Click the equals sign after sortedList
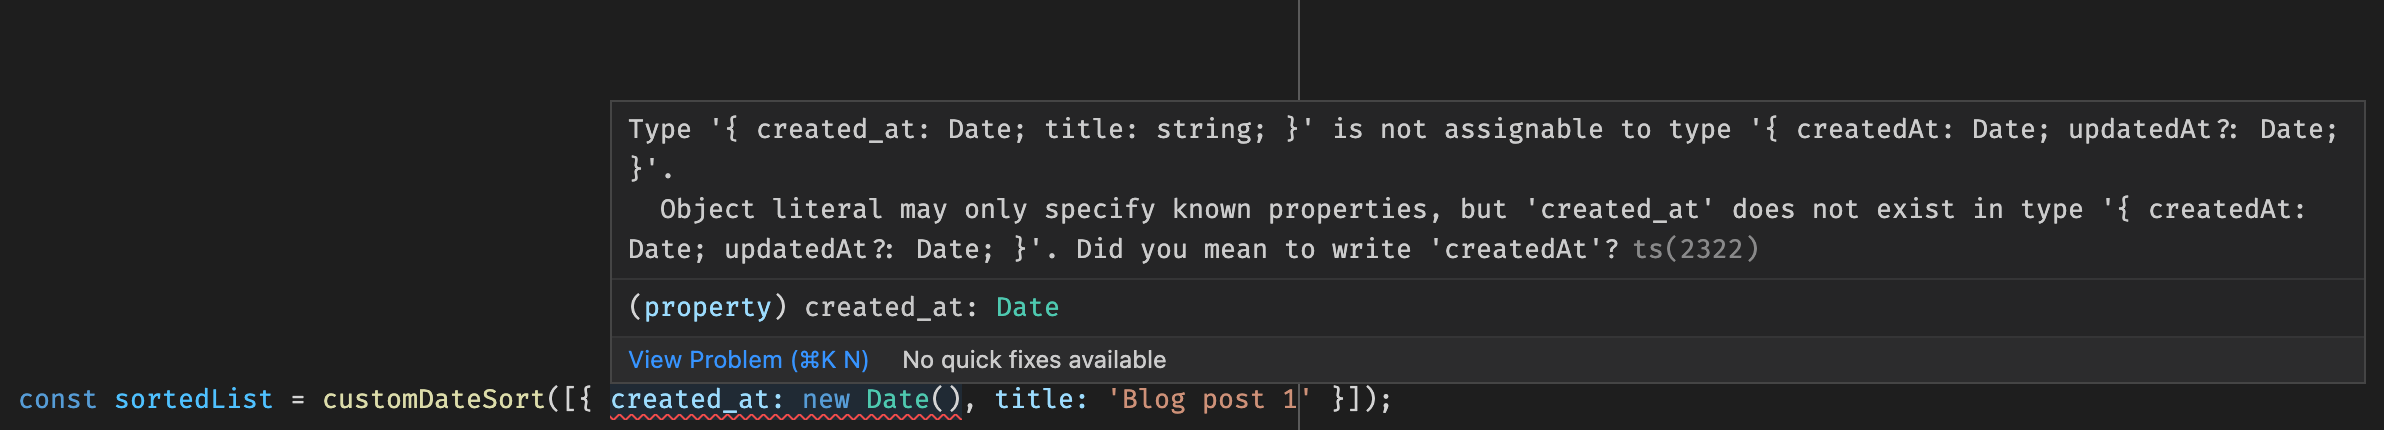Viewport: 2384px width, 430px height. pos(297,400)
